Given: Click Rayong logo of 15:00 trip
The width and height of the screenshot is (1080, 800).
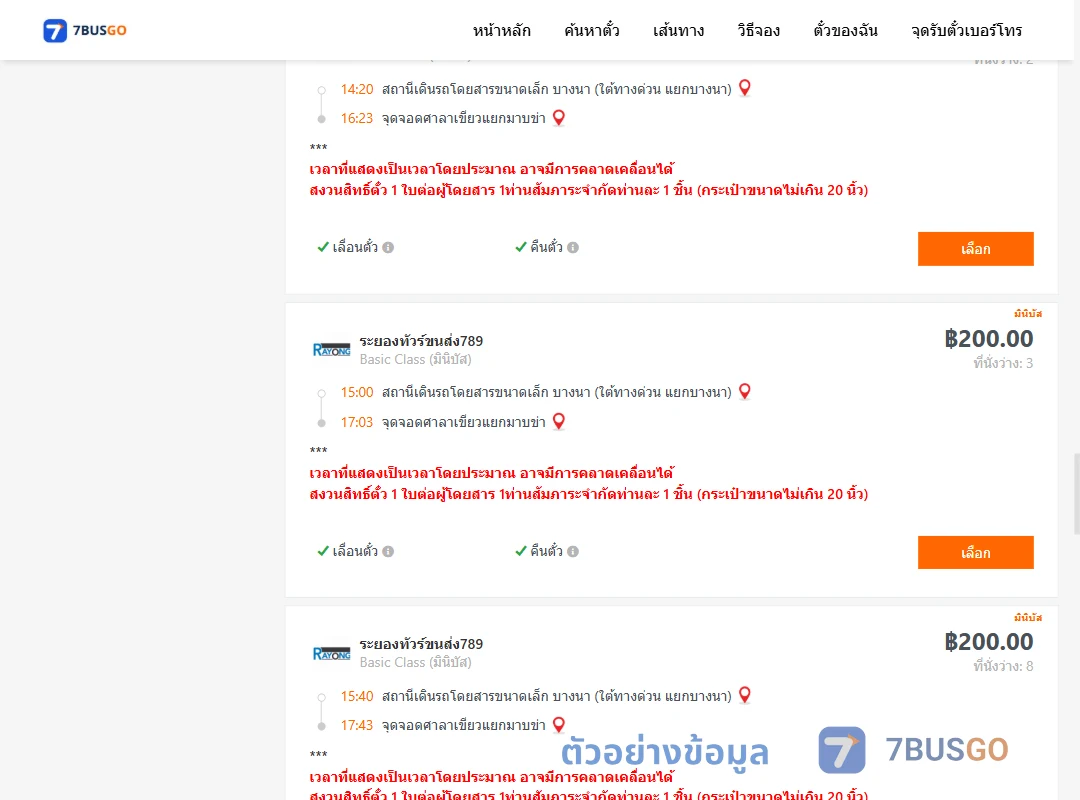Looking at the screenshot, I should pyautogui.click(x=331, y=350).
